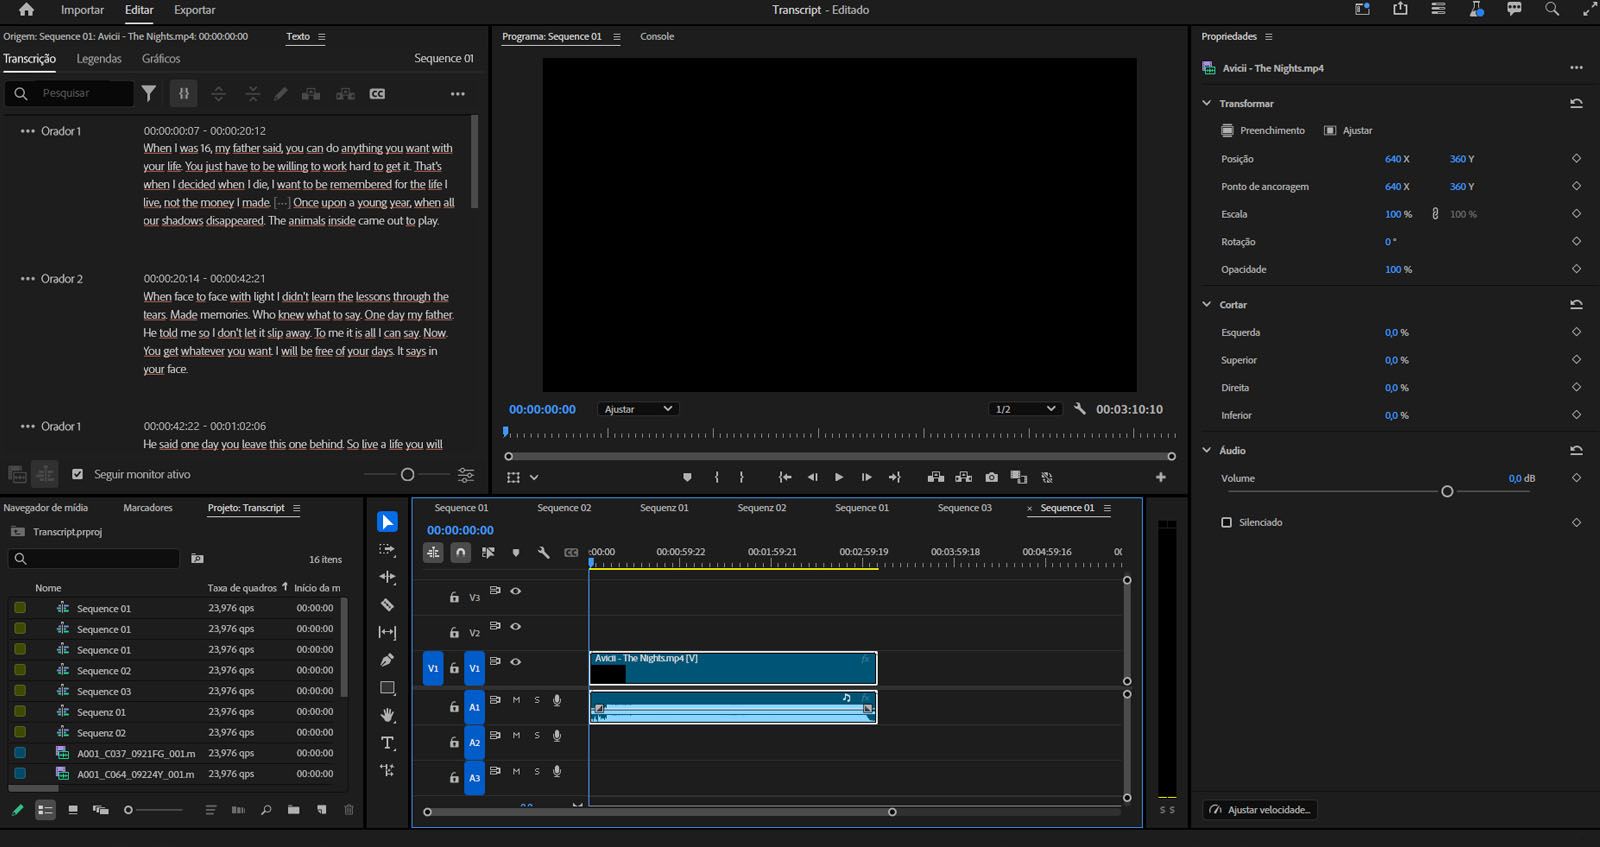Toggle visibility of the V1 track
This screenshot has width=1600, height=847.
tap(516, 662)
